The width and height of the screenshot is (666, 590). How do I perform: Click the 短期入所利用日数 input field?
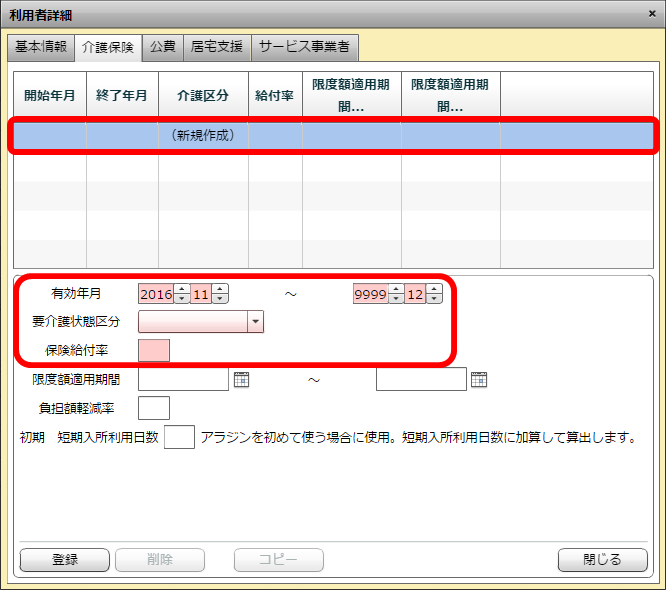coord(178,437)
